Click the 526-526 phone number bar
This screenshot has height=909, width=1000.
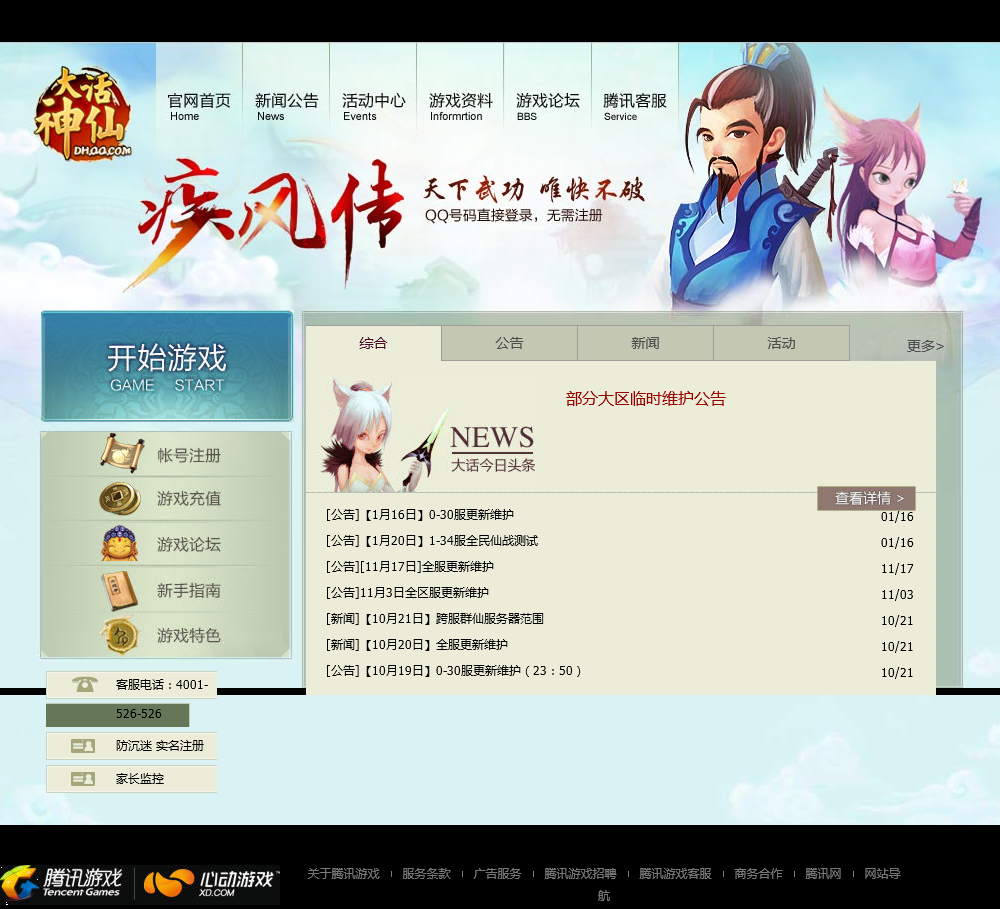click(x=117, y=714)
